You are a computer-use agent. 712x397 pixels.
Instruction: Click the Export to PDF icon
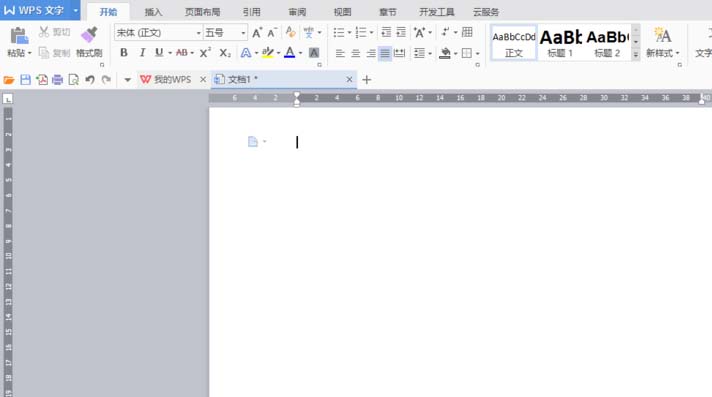[x=42, y=80]
